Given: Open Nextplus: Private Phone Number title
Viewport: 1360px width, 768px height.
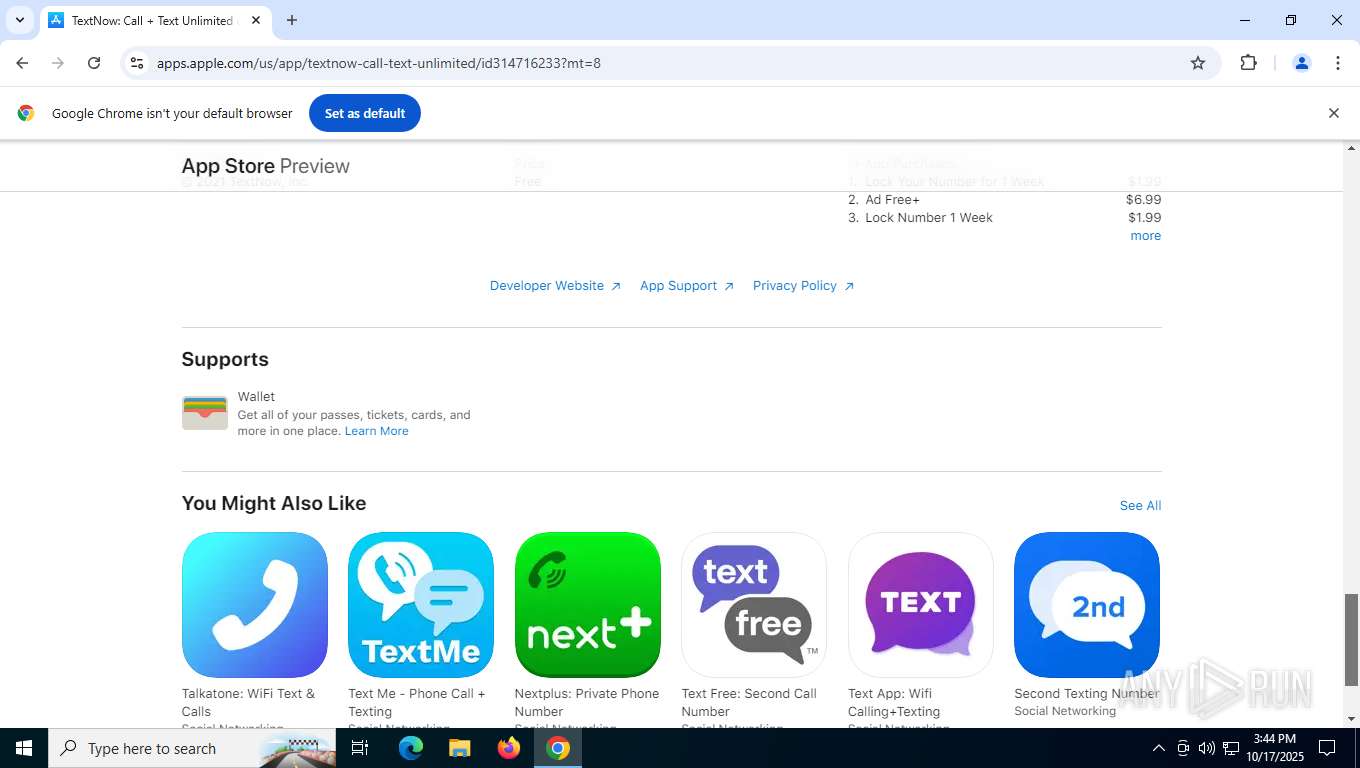Looking at the screenshot, I should 587,703.
